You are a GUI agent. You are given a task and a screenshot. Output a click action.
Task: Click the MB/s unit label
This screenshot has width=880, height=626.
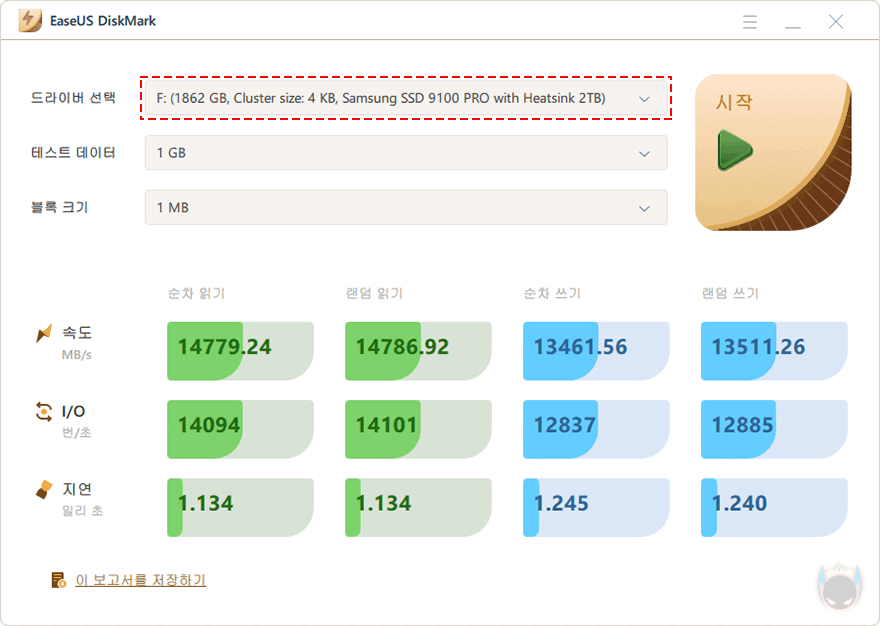[76, 355]
